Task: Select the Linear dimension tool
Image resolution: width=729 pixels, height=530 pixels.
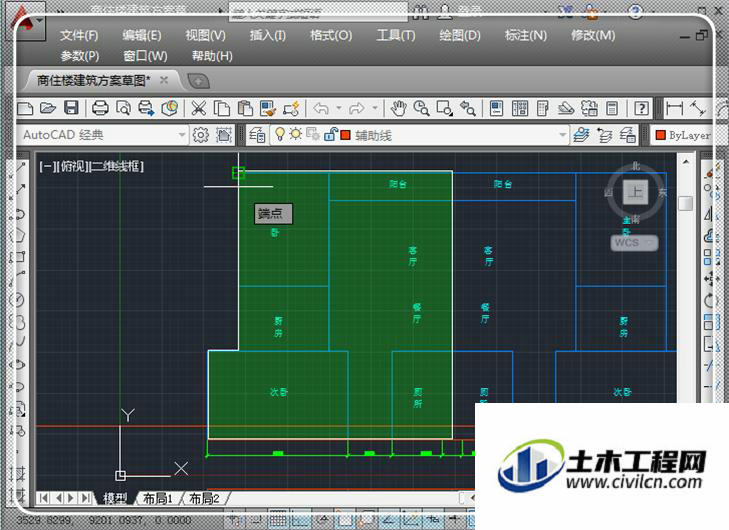Action: coord(675,109)
